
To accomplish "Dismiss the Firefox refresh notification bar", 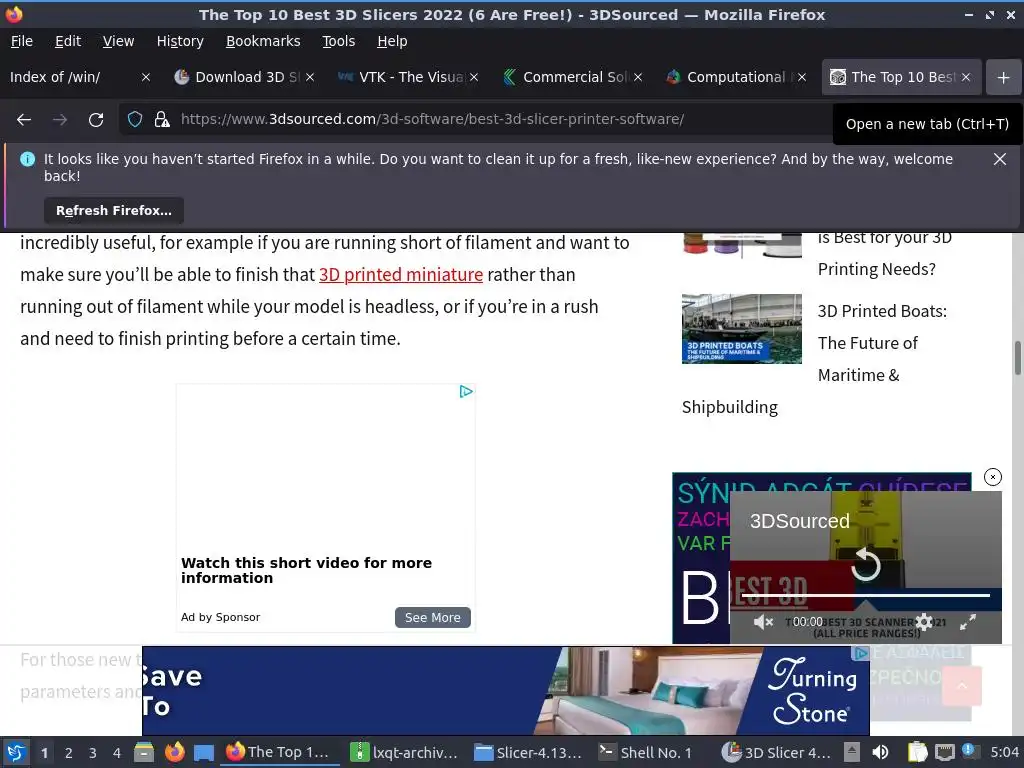I will coord(999,159).
